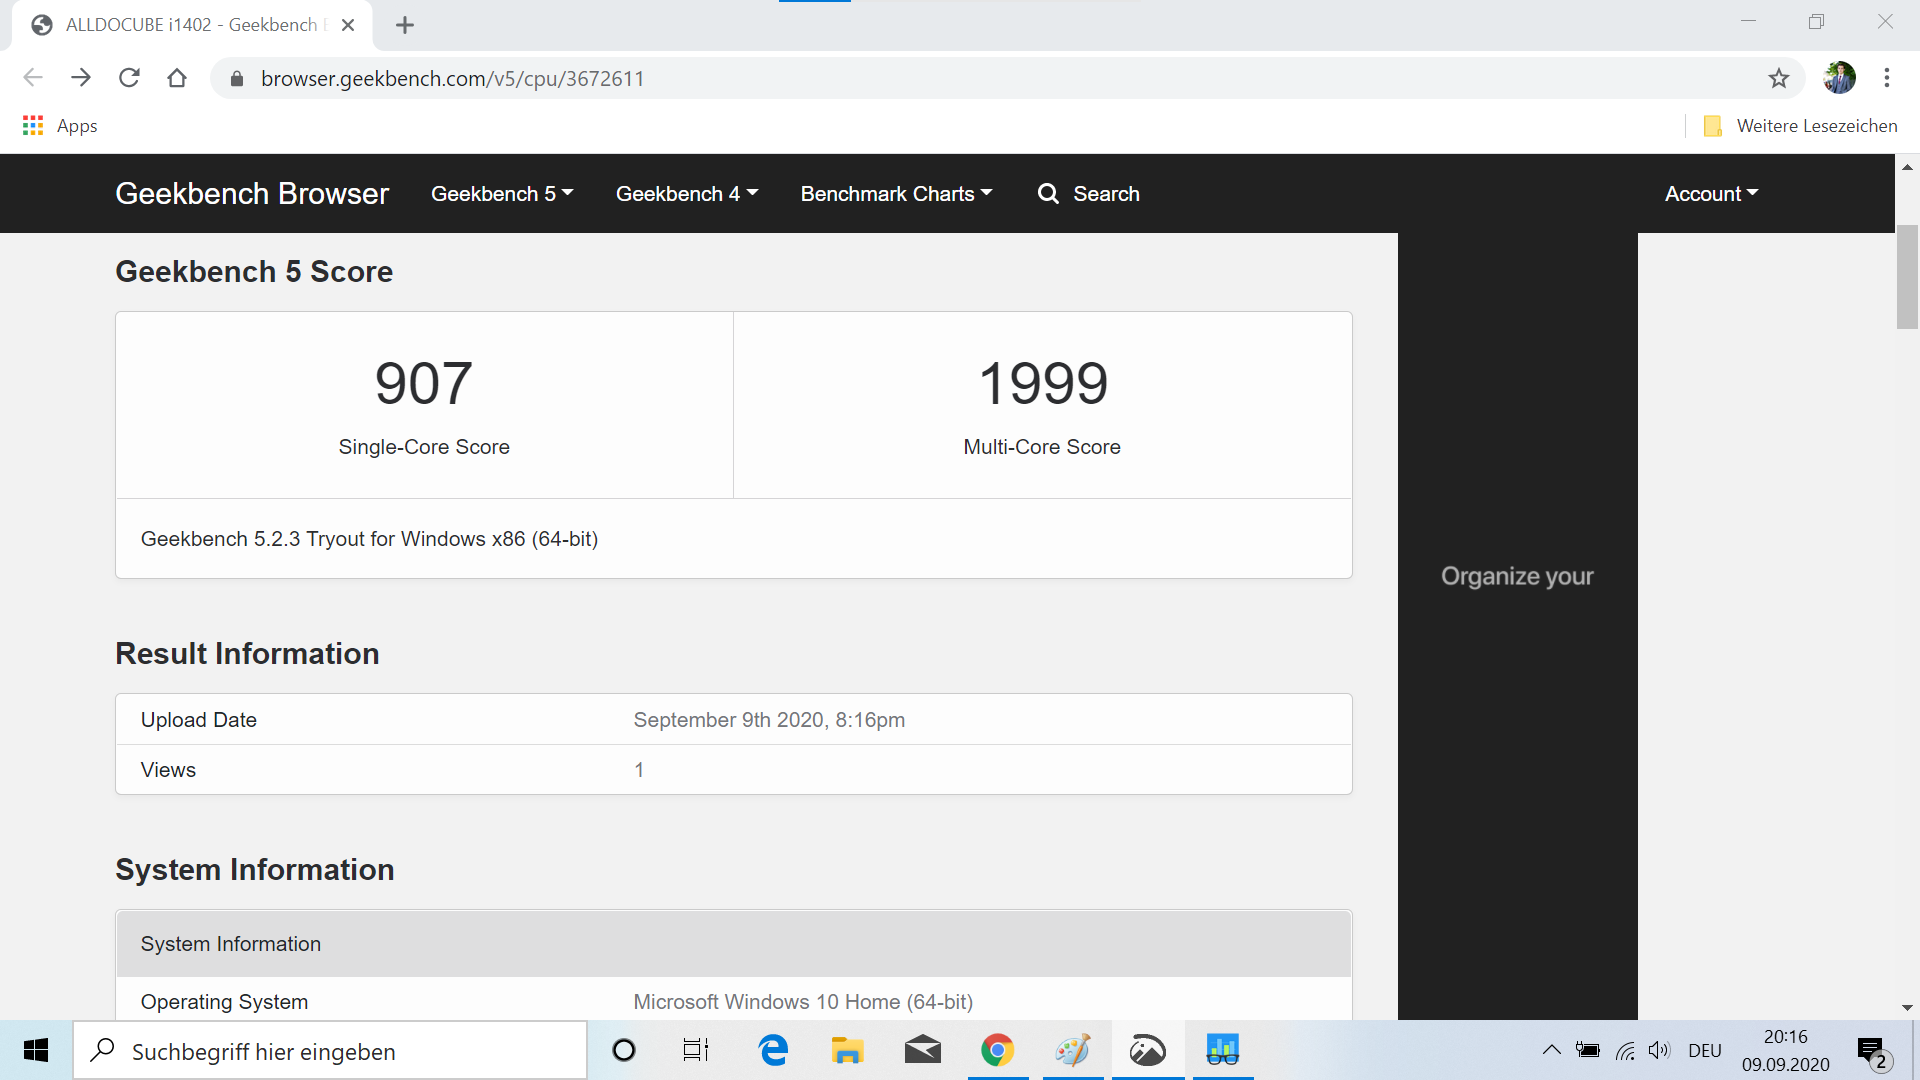Open the Mail app from taskbar

pos(922,1050)
